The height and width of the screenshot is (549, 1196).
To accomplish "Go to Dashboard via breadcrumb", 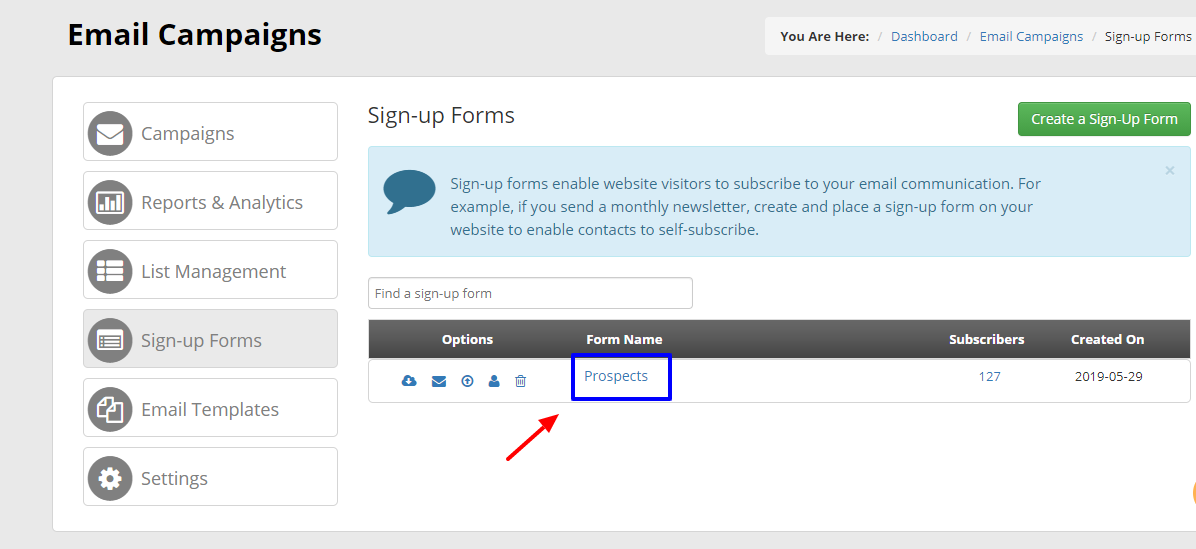I will pyautogui.click(x=924, y=37).
